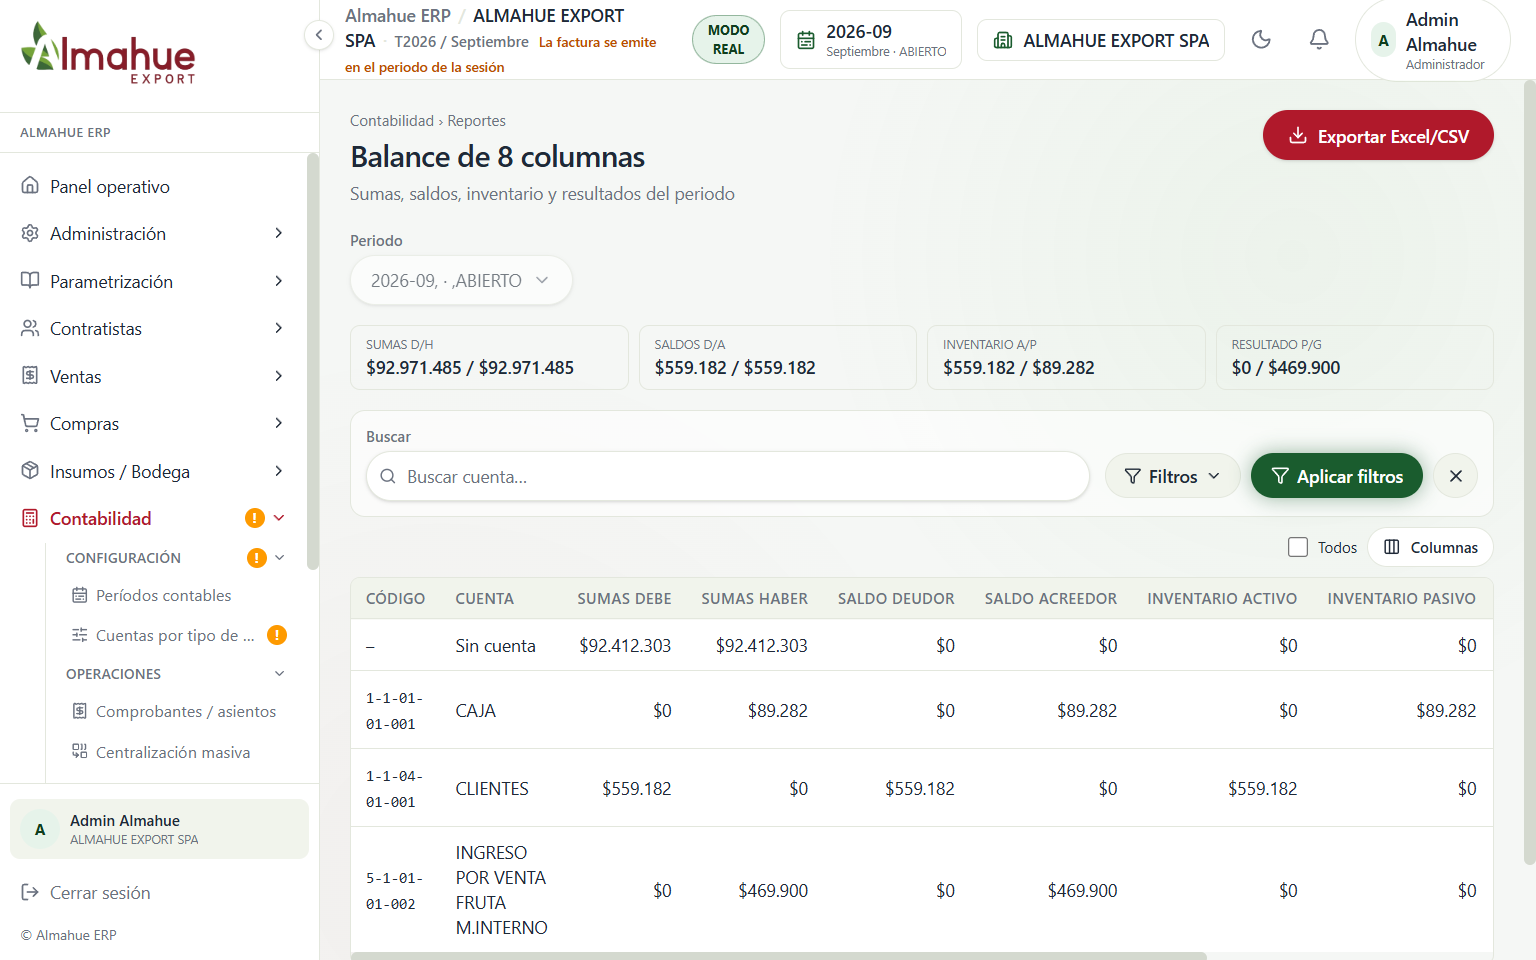The image size is (1536, 960).
Task: Open the 2026-09 period selector in header
Action: click(871, 40)
